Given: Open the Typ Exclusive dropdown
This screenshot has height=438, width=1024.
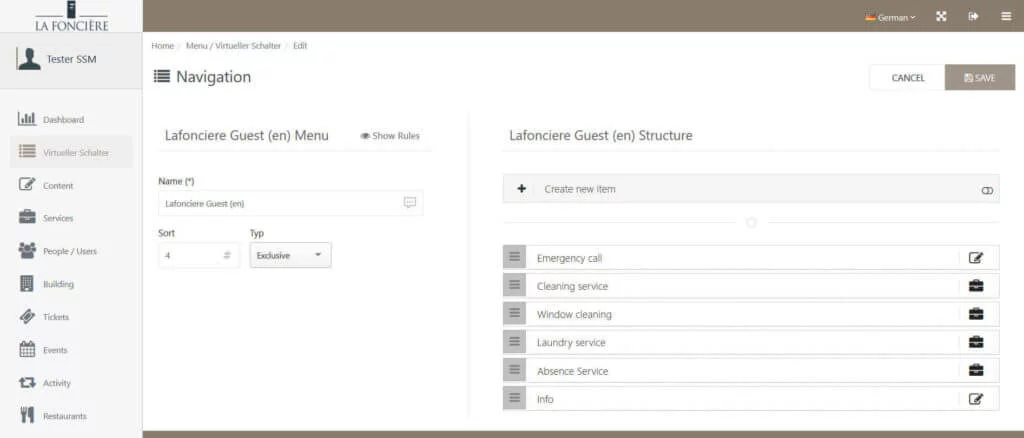Looking at the screenshot, I should tap(290, 255).
